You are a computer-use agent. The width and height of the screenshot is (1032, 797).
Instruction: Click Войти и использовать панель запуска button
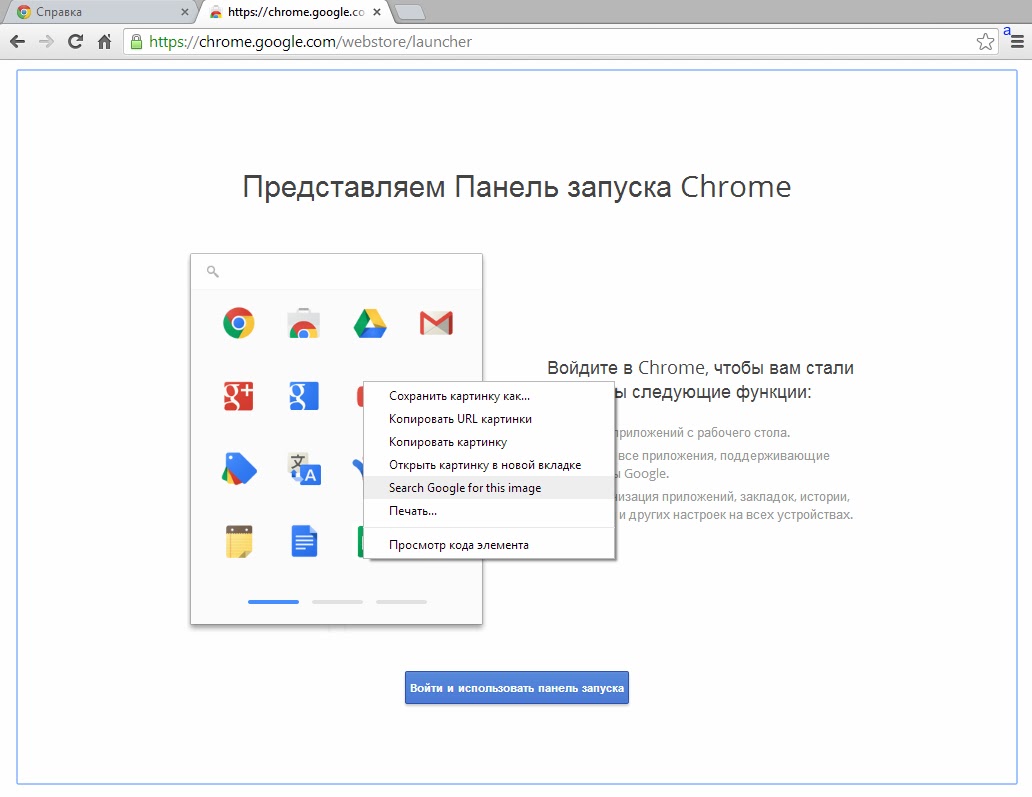click(517, 688)
